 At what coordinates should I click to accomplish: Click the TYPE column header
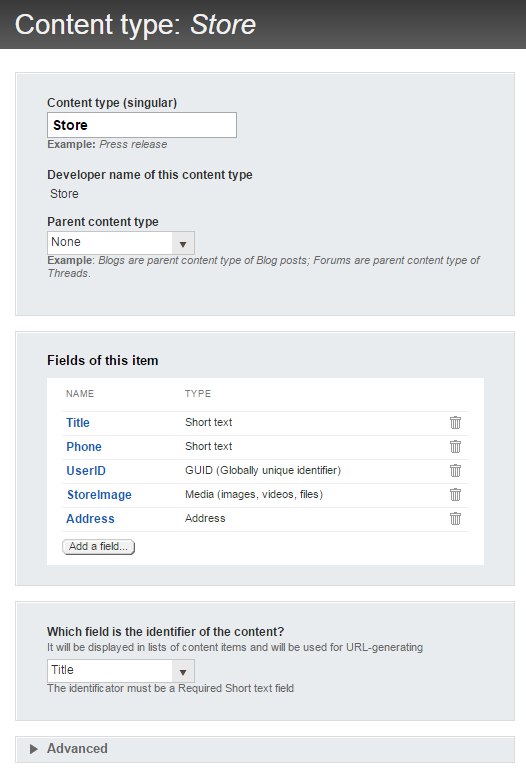(198, 393)
